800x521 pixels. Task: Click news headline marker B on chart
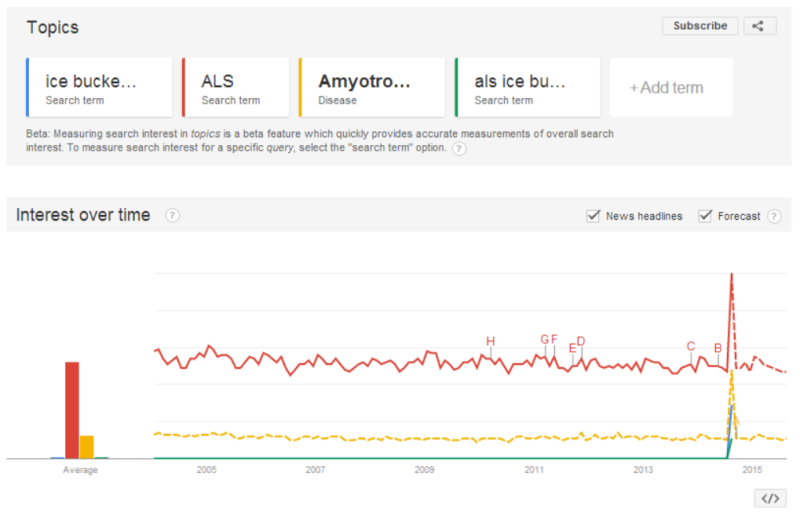pos(718,348)
